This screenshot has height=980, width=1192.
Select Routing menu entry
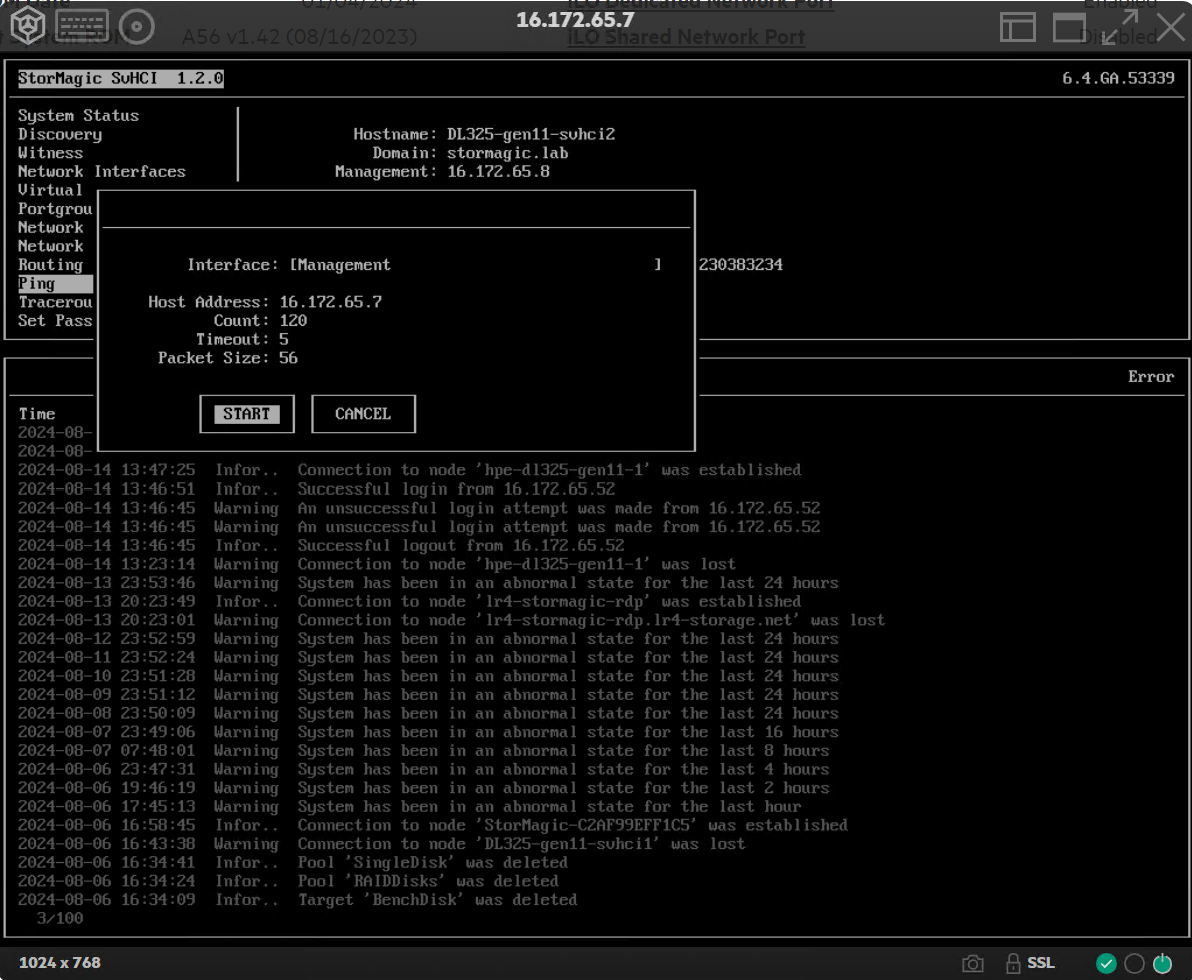click(51, 265)
